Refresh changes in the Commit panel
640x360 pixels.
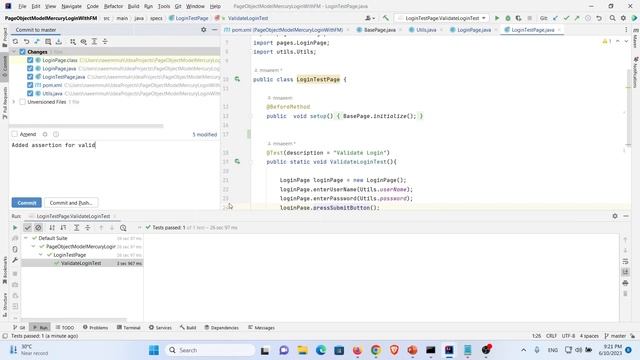(15, 42)
